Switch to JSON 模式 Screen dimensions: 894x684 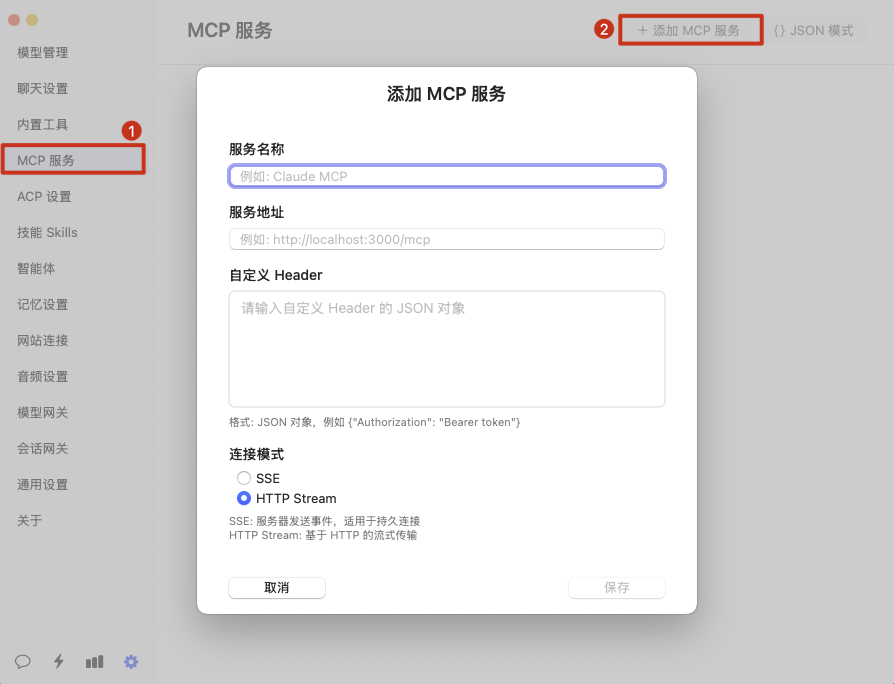(x=813, y=30)
